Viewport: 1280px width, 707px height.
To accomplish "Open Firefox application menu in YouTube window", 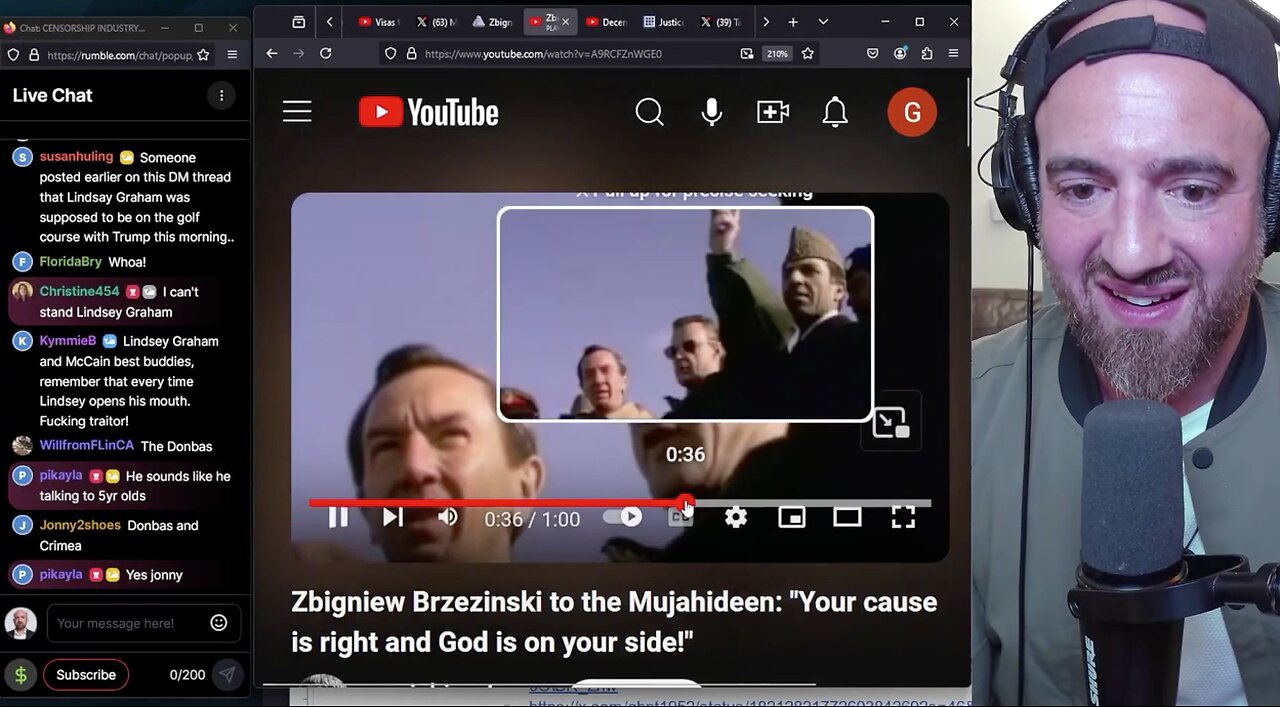I will coord(954,54).
